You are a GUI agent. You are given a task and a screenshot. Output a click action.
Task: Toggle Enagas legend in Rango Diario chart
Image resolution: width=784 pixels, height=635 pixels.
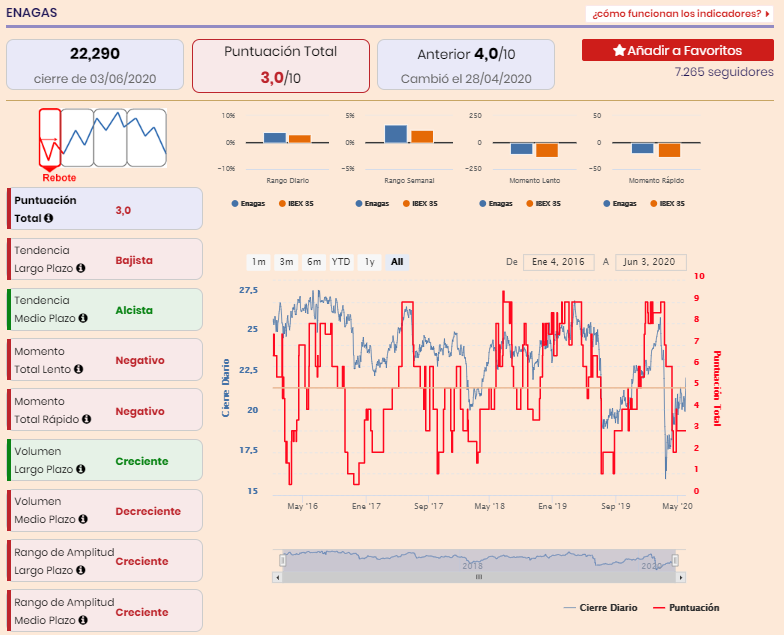pos(248,204)
